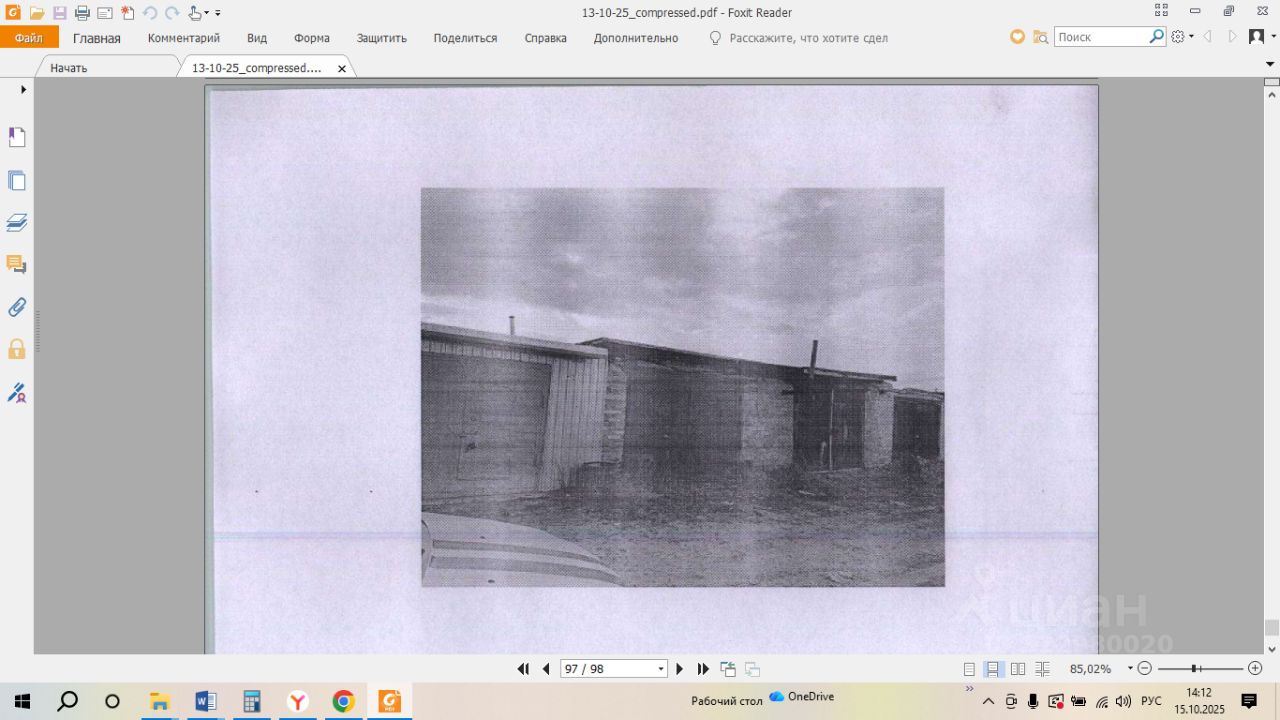The height and width of the screenshot is (720, 1280).
Task: Open the Форма ribbon tab
Action: click(312, 38)
